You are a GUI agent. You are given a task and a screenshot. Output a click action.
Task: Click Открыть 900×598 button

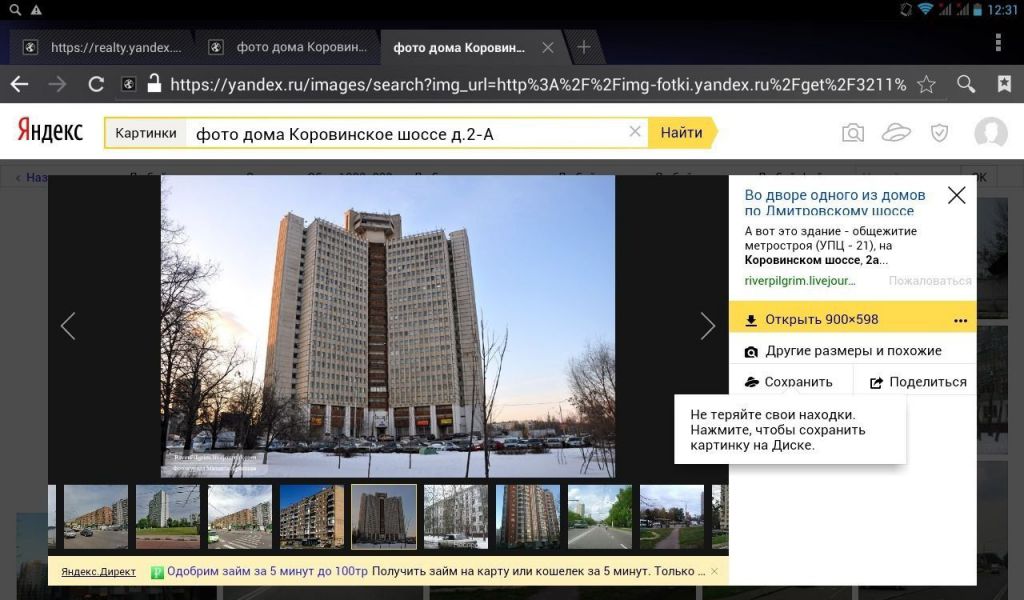[820, 320]
